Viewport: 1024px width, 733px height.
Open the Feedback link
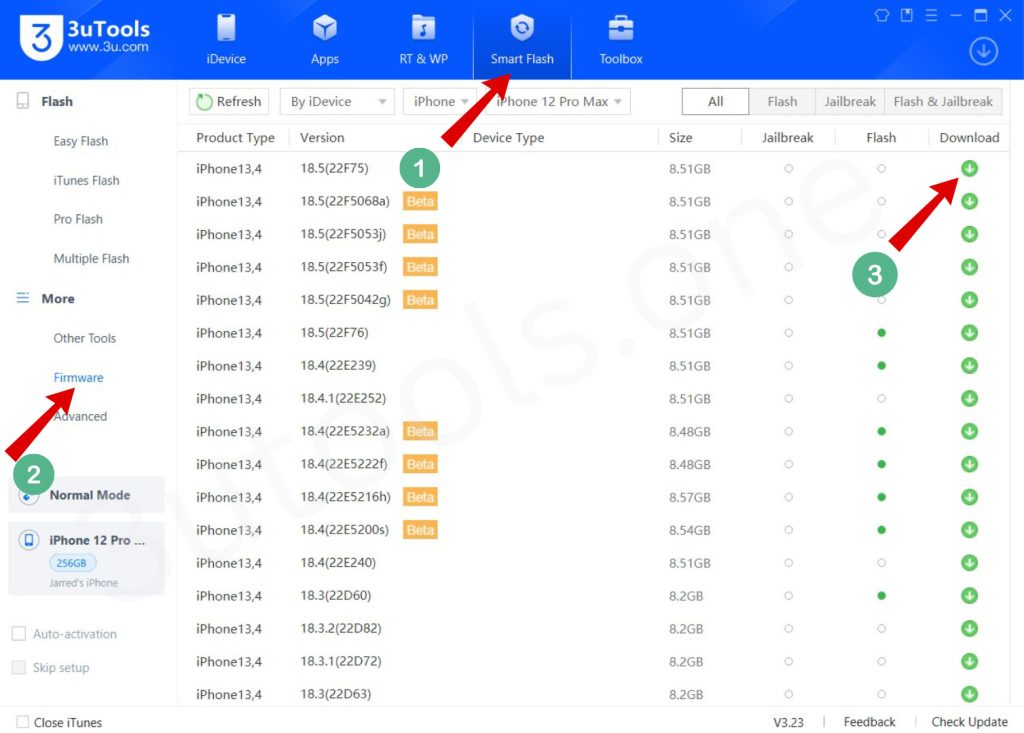pos(869,722)
